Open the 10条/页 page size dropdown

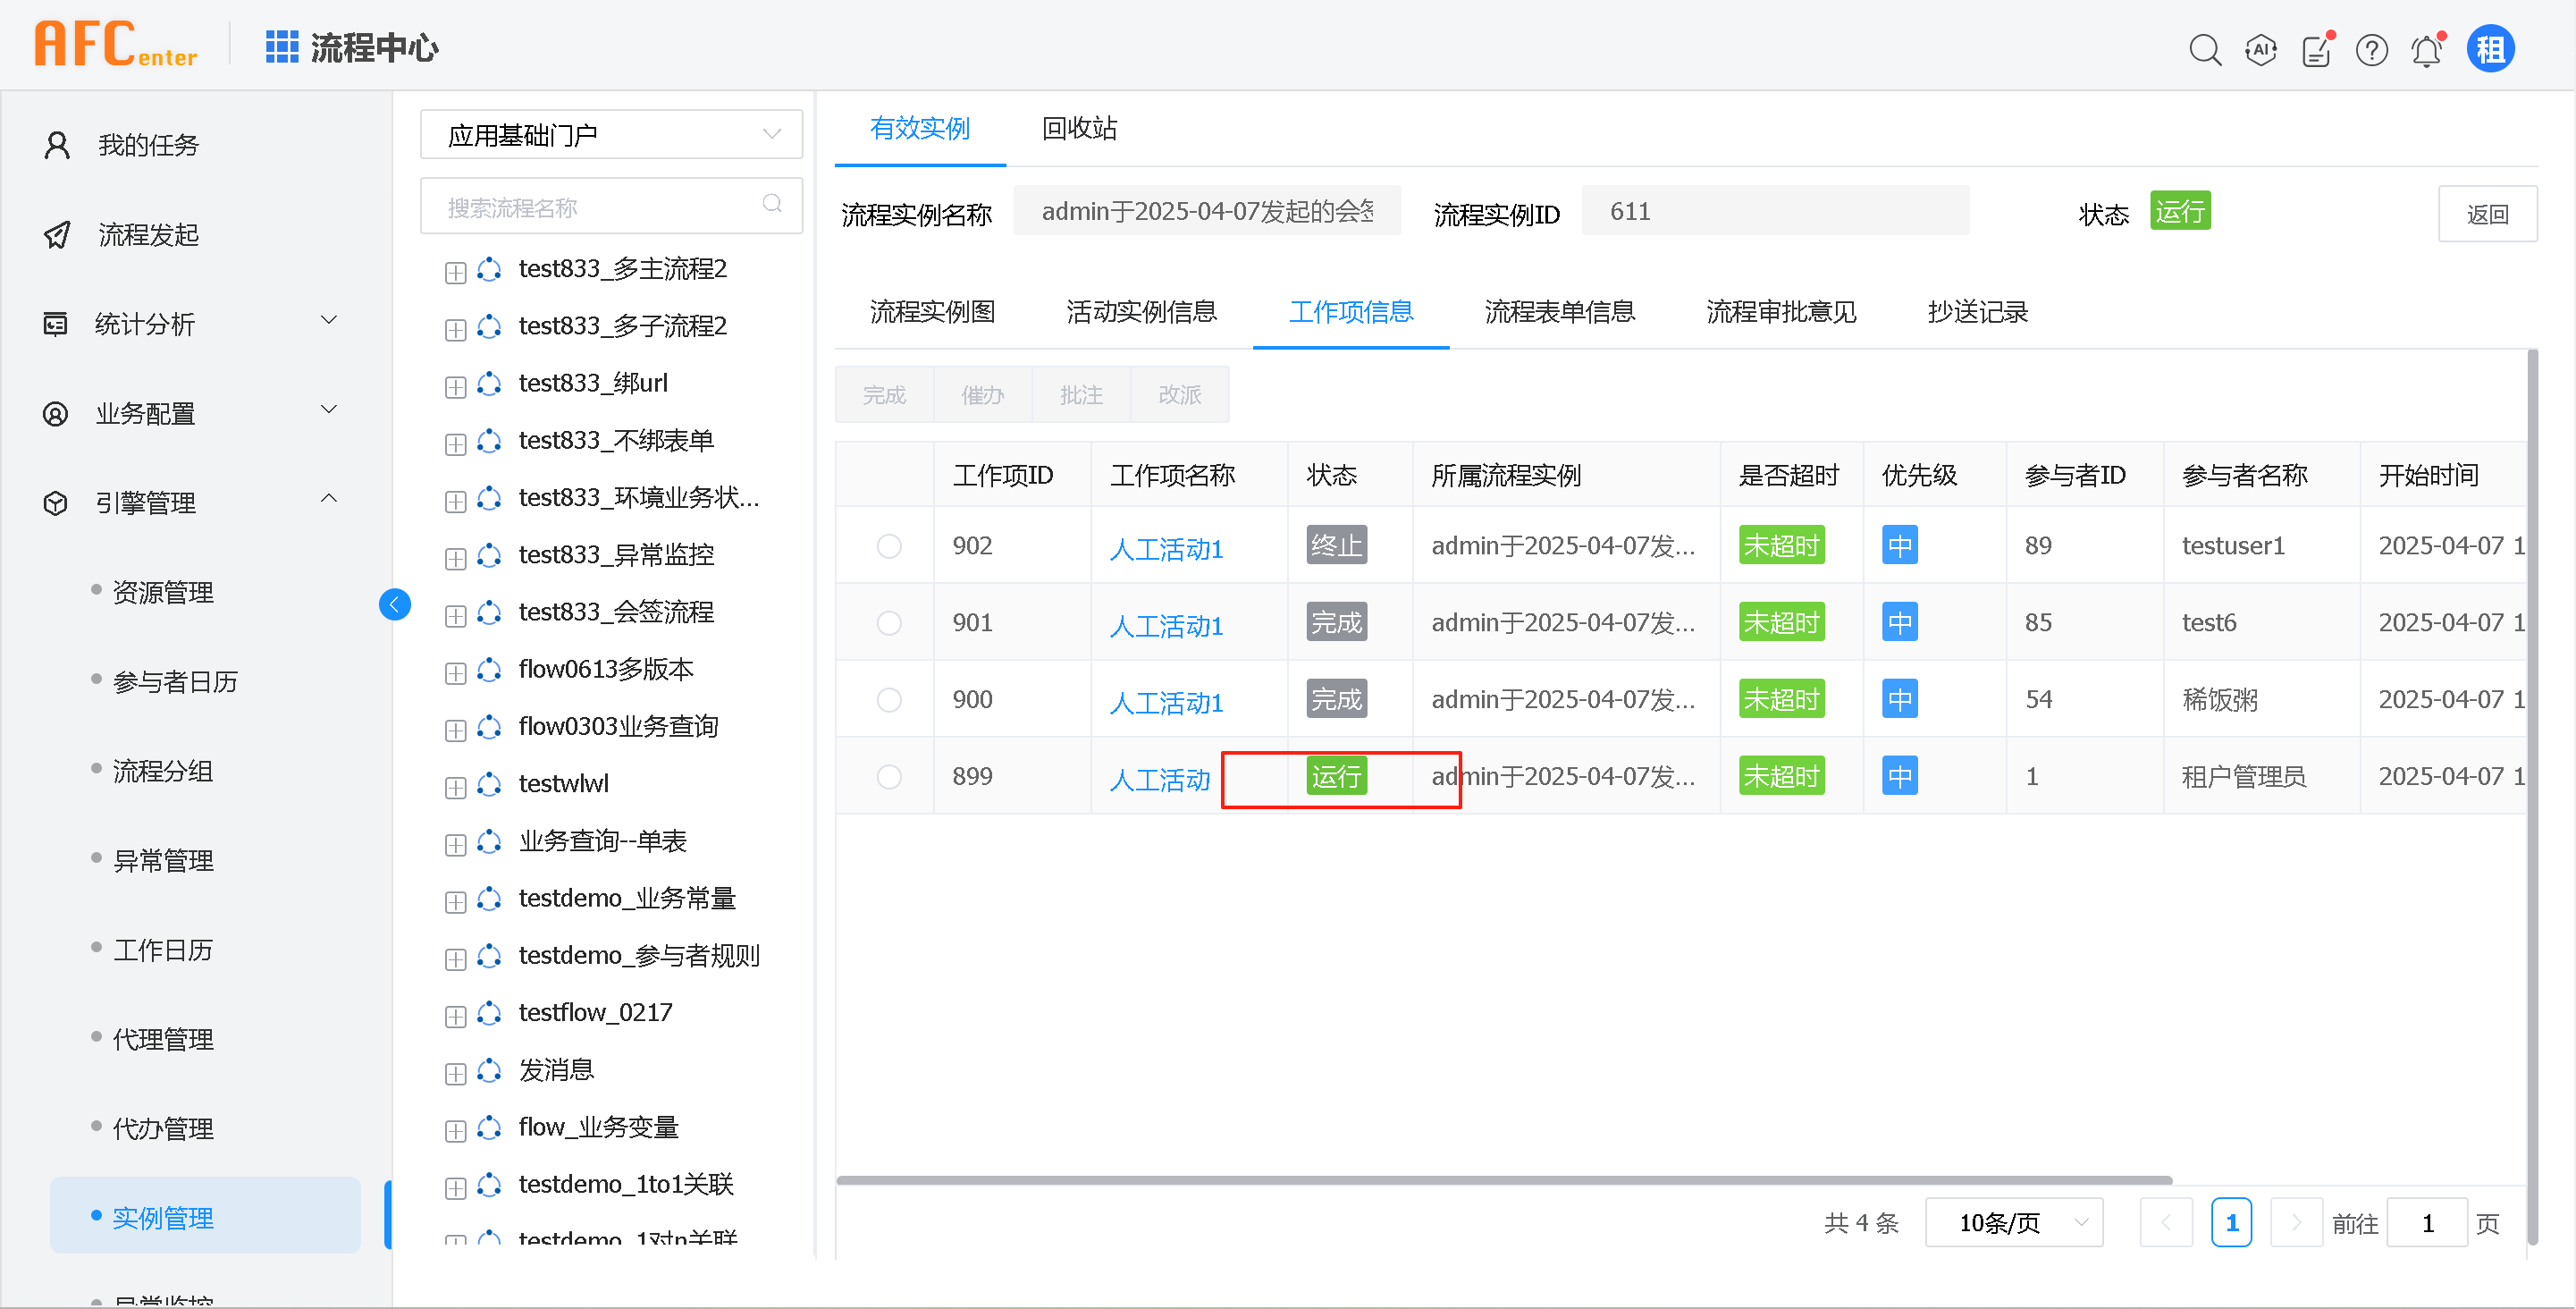point(2013,1222)
